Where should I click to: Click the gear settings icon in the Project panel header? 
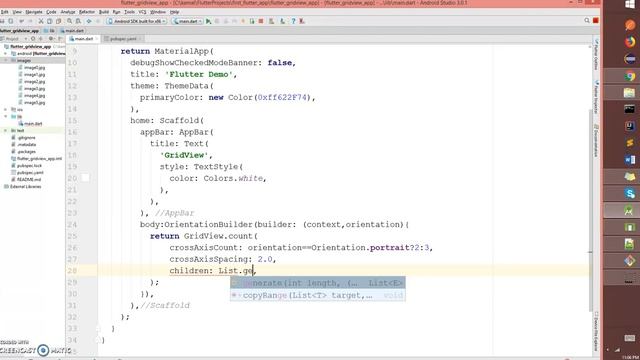51,39
